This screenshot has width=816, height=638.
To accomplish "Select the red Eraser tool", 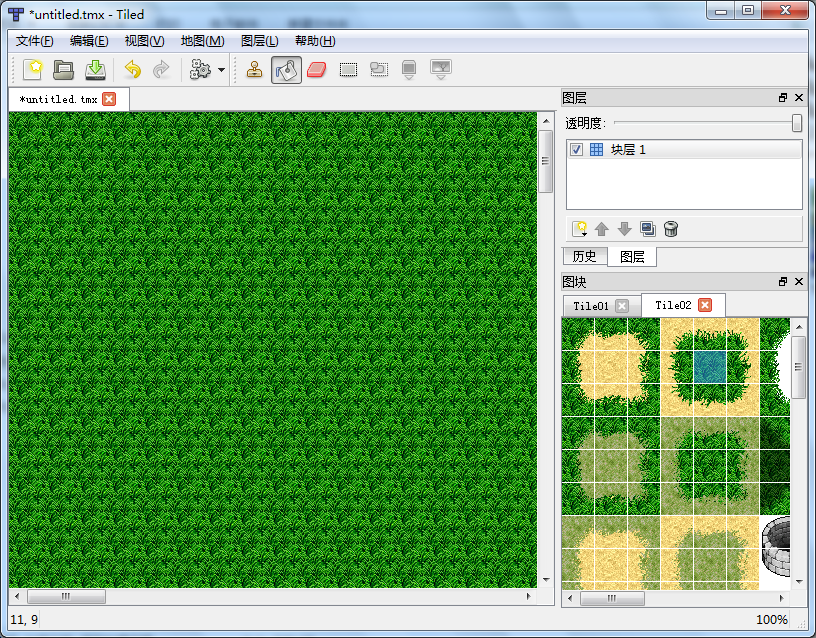I will click(316, 69).
